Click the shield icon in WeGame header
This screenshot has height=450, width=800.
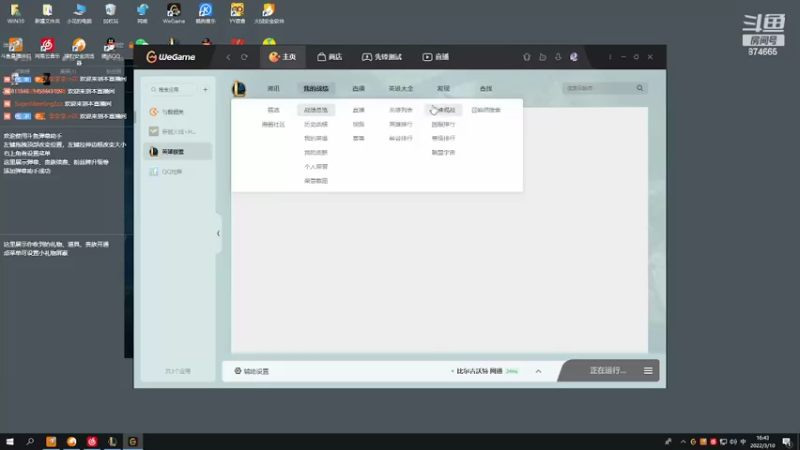coord(527,57)
